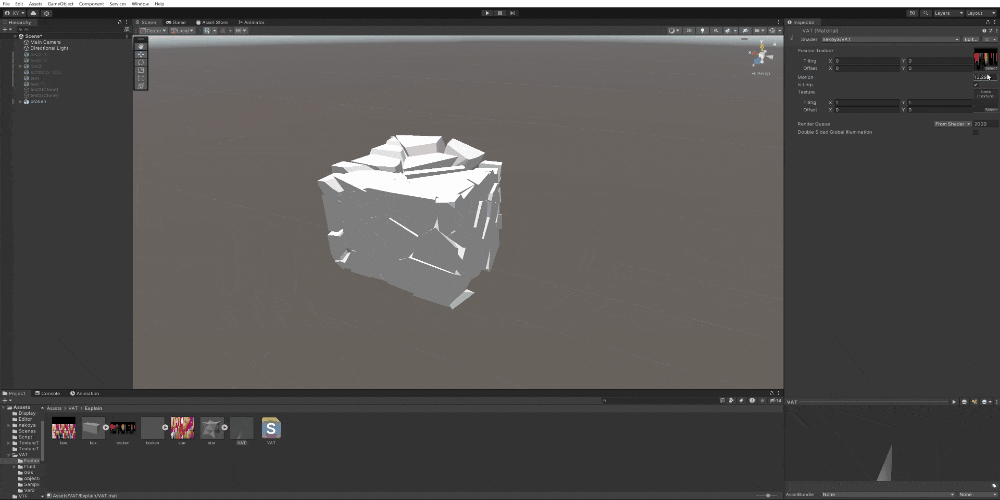Click the Edit shader button in Inspector
Screen dimensions: 1000x500
tap(970, 40)
